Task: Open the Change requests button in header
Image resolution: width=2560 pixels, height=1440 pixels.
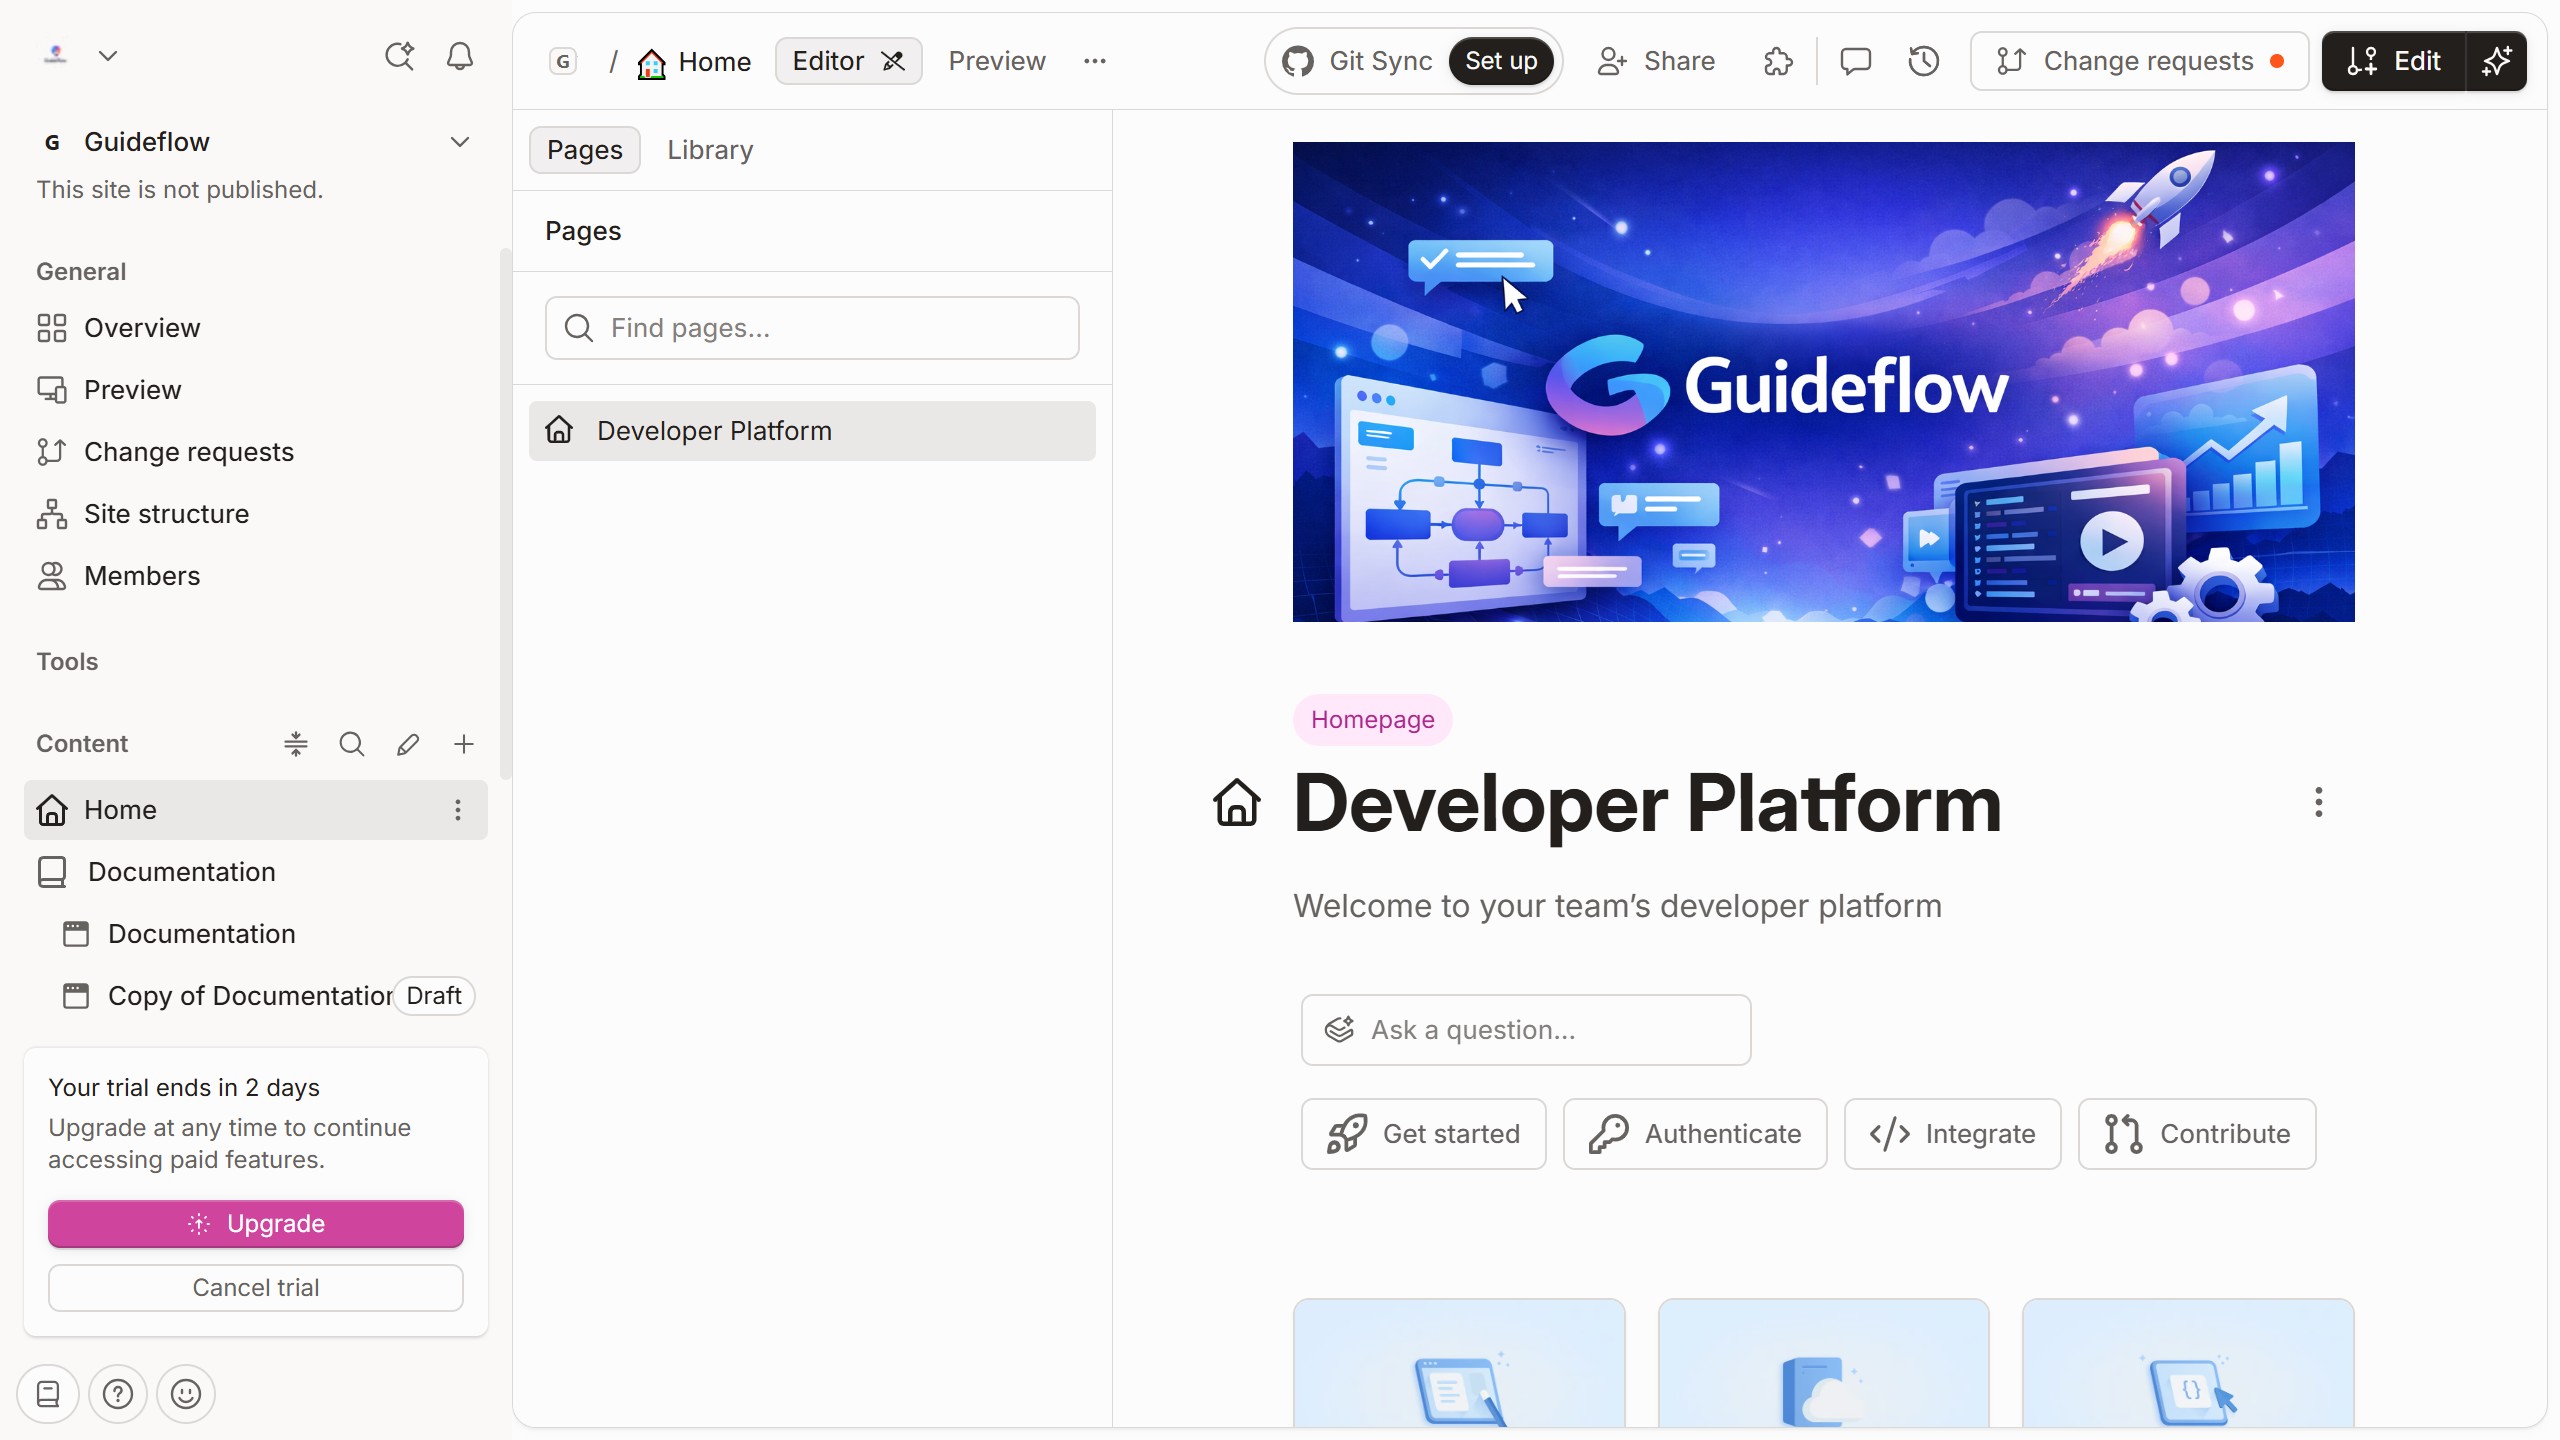Action: 2140,61
